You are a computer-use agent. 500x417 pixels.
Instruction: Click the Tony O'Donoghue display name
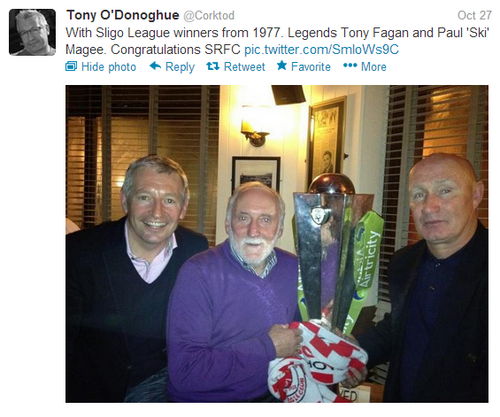click(123, 15)
